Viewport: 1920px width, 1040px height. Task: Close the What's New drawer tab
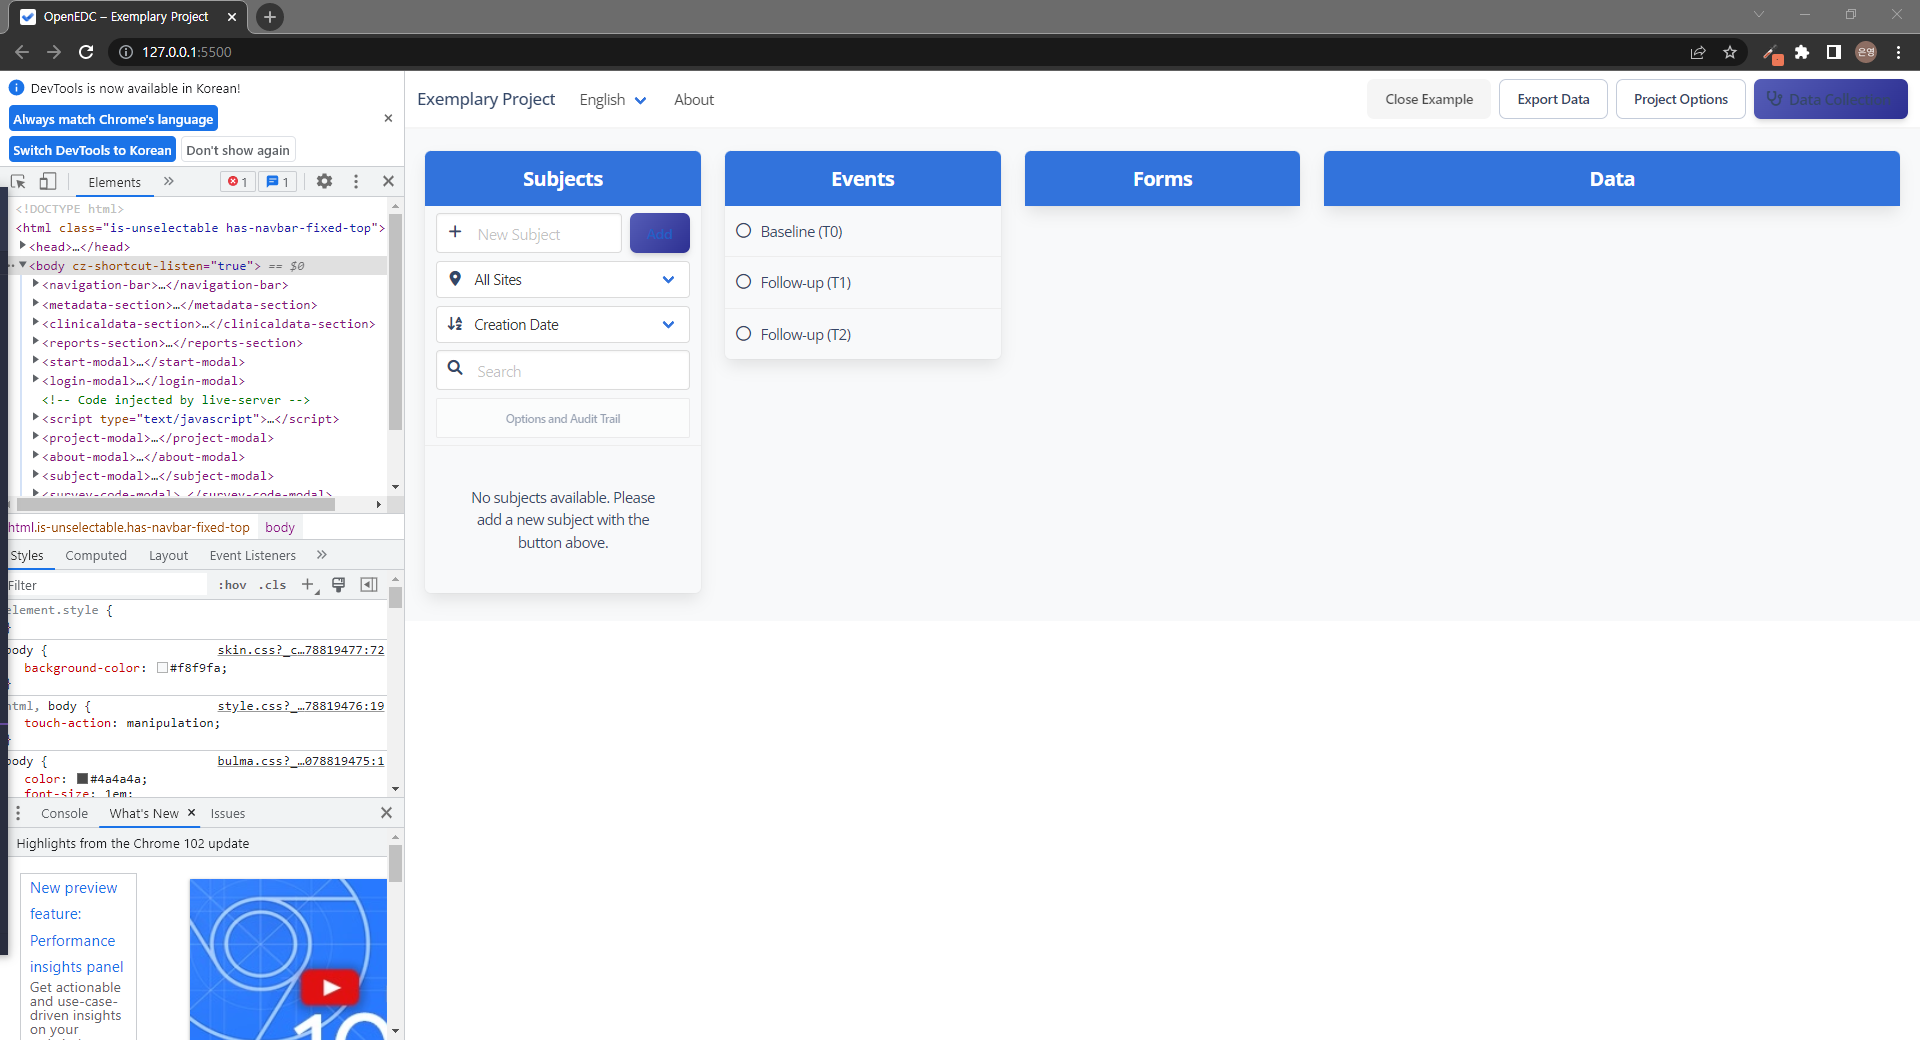192,813
